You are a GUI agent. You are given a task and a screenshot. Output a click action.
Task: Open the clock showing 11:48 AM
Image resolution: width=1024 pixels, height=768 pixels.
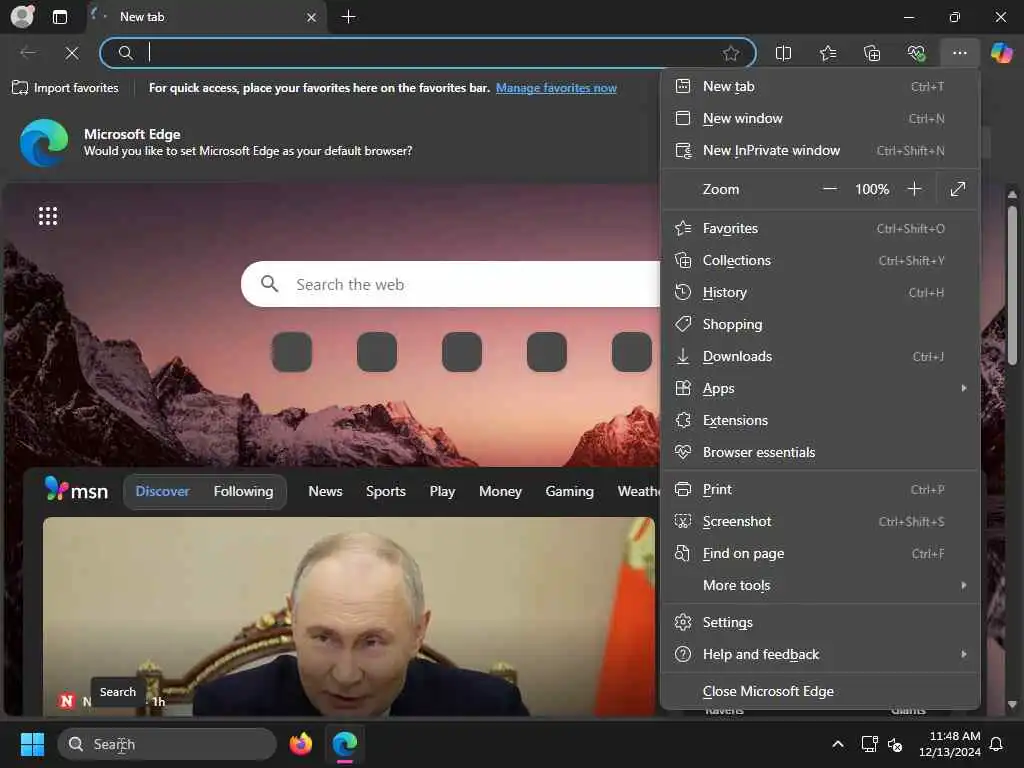(x=949, y=744)
